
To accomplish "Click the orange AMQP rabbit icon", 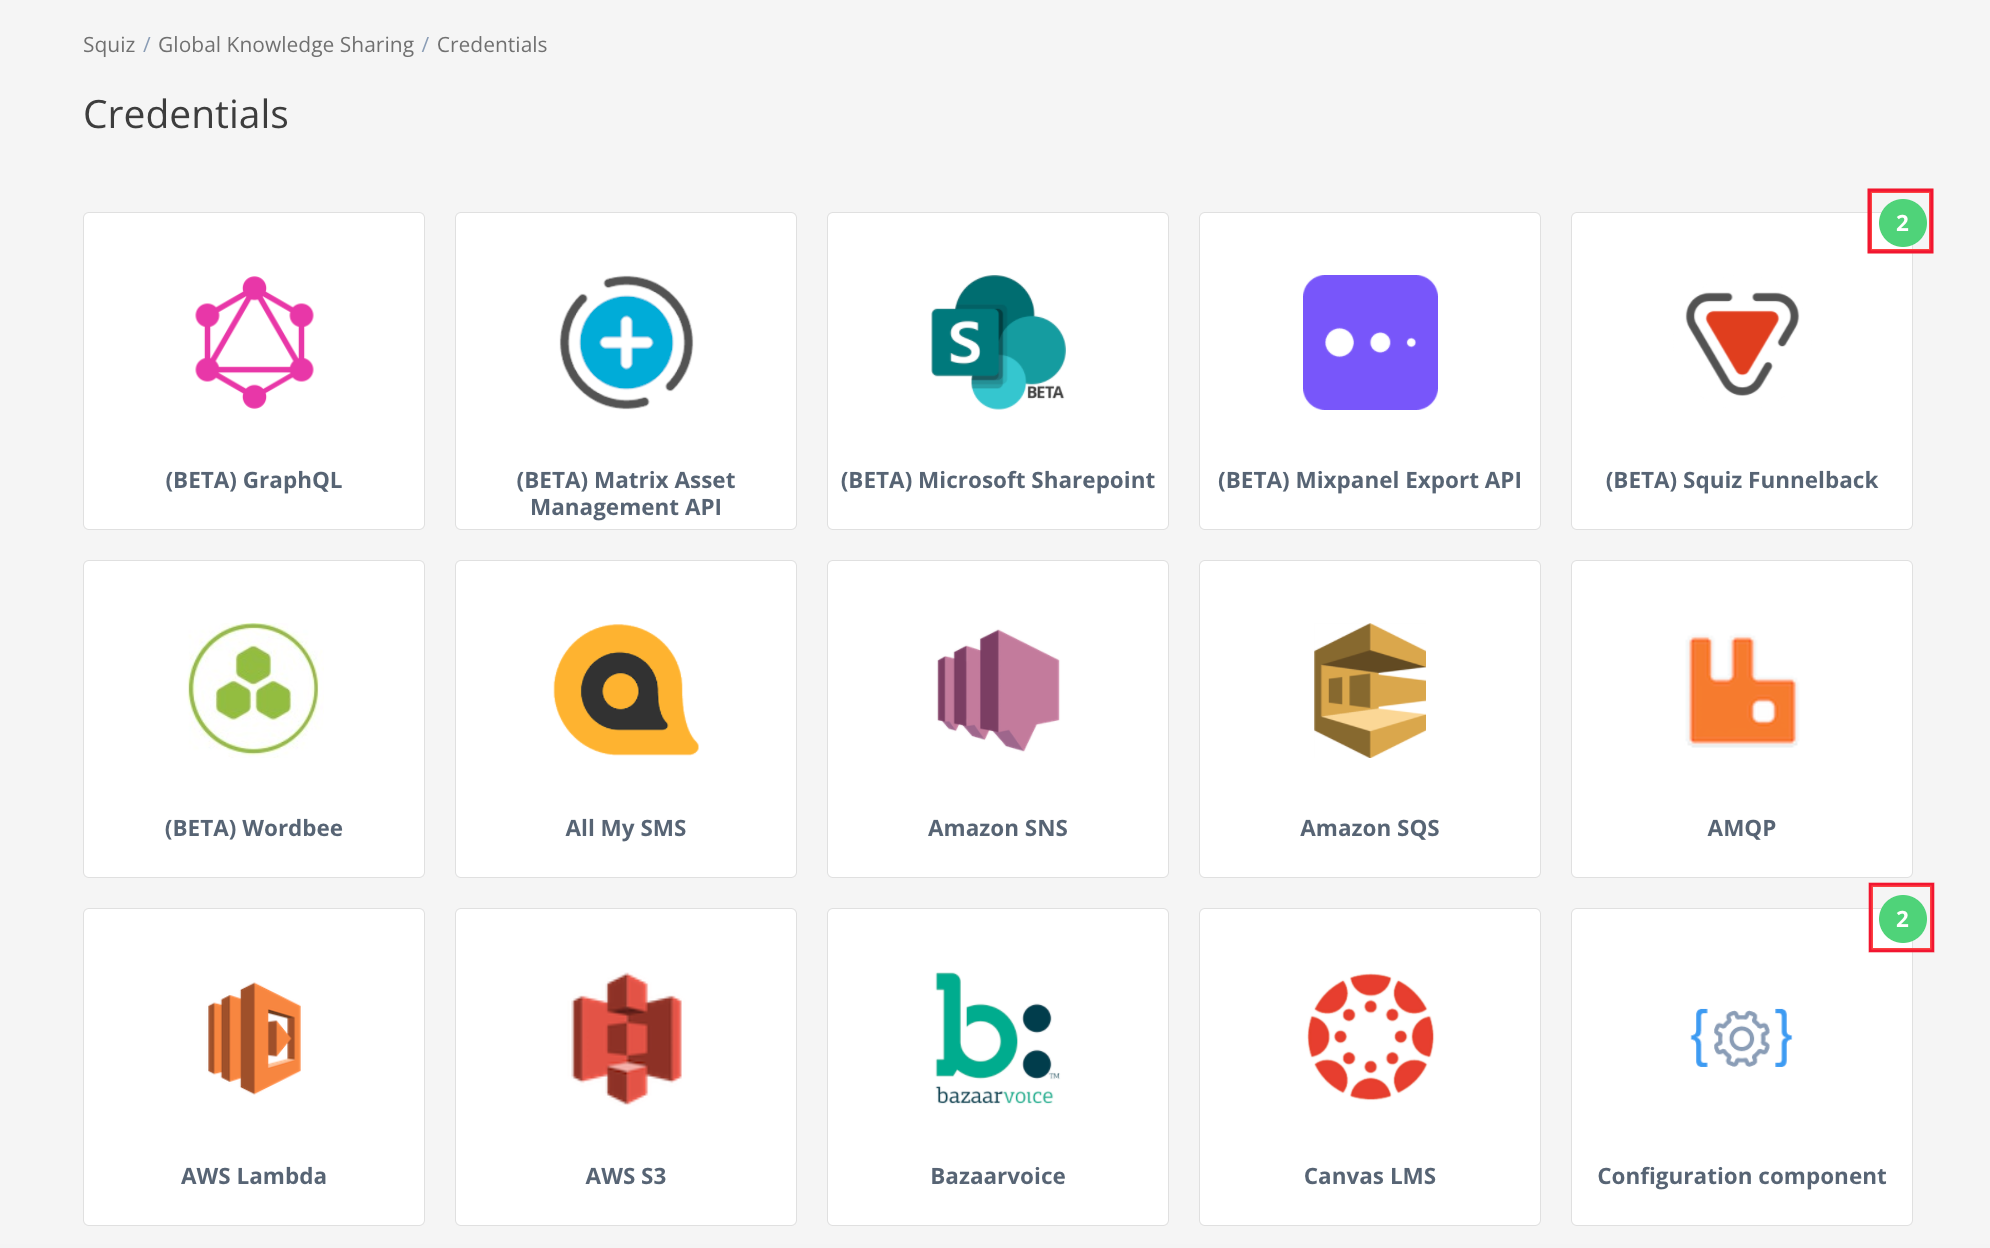I will pyautogui.click(x=1742, y=690).
